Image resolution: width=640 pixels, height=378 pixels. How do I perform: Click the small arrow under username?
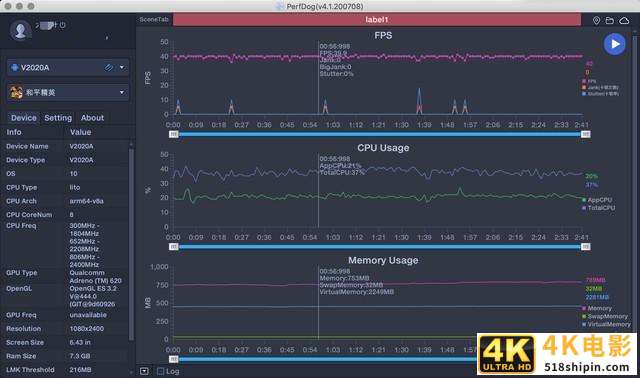[107, 38]
